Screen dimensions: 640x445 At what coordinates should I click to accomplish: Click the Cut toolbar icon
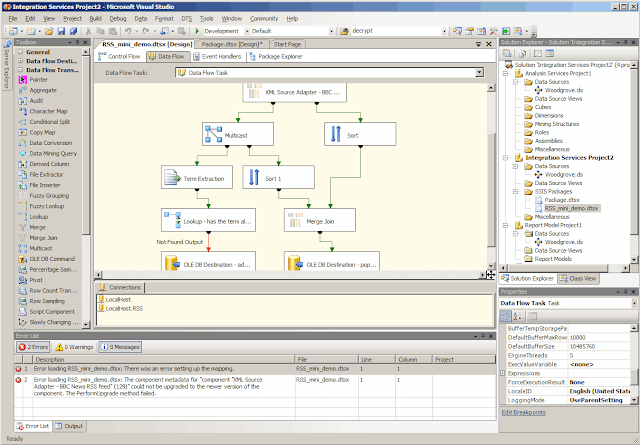pyautogui.click(x=88, y=31)
